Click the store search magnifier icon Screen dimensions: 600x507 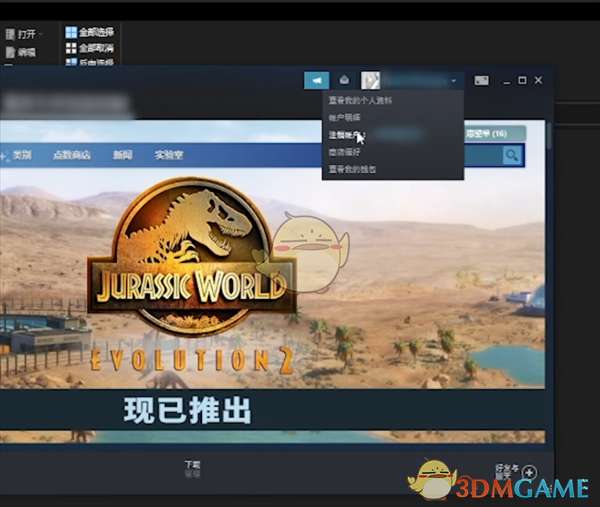512,155
